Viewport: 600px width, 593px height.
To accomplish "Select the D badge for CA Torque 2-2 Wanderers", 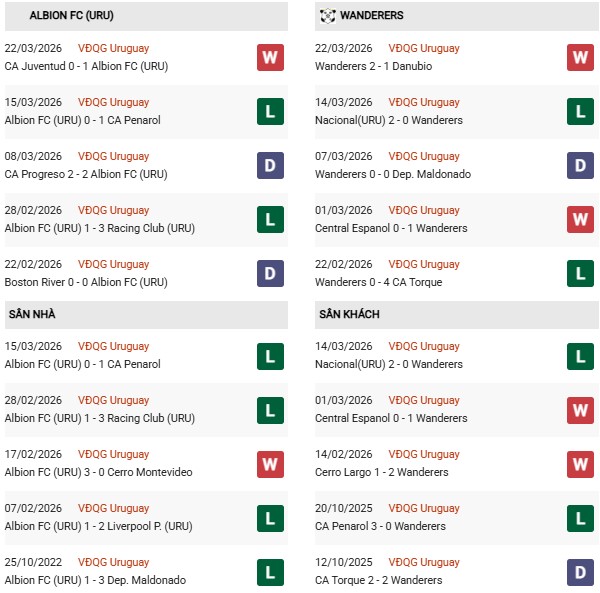I will pos(580,571).
